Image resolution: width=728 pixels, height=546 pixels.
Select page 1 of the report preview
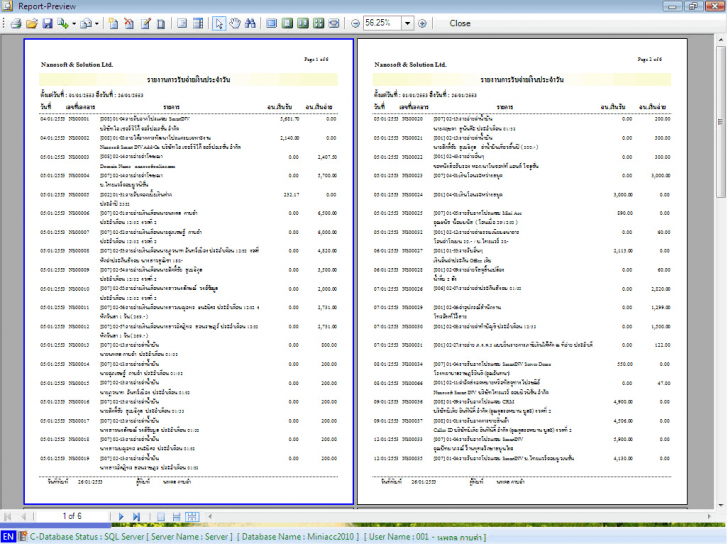point(188,272)
